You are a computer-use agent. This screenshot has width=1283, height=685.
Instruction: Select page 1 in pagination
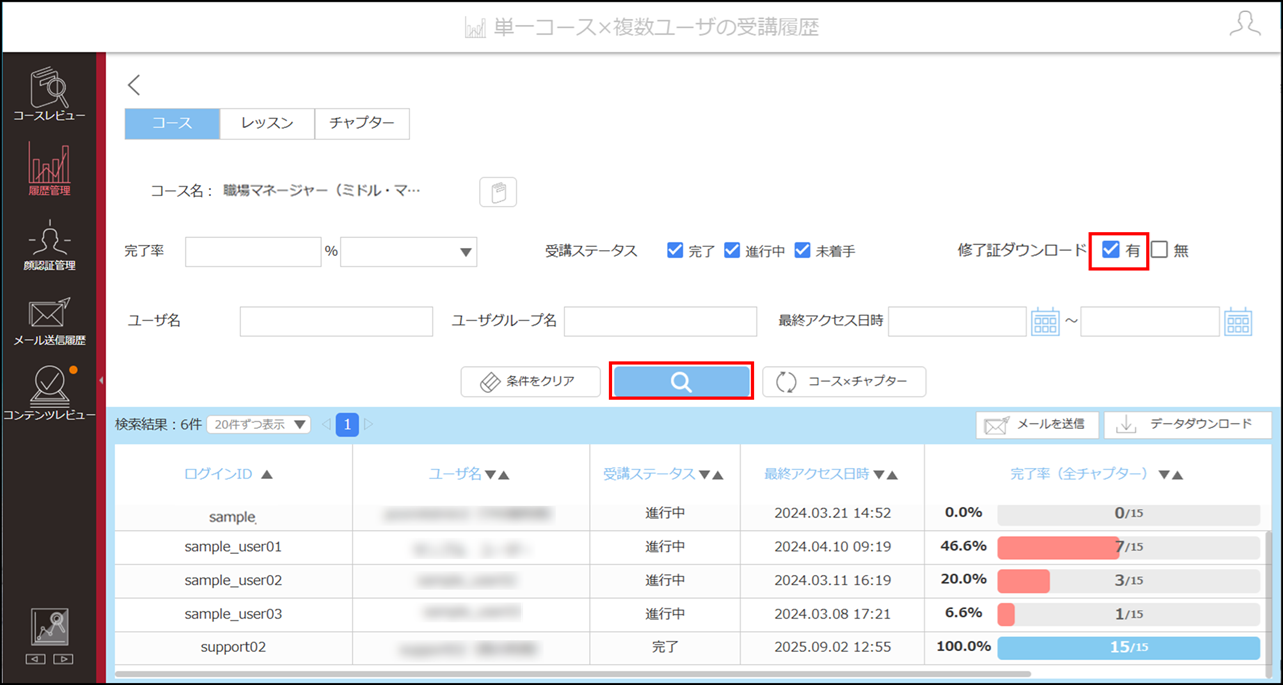(x=347, y=425)
